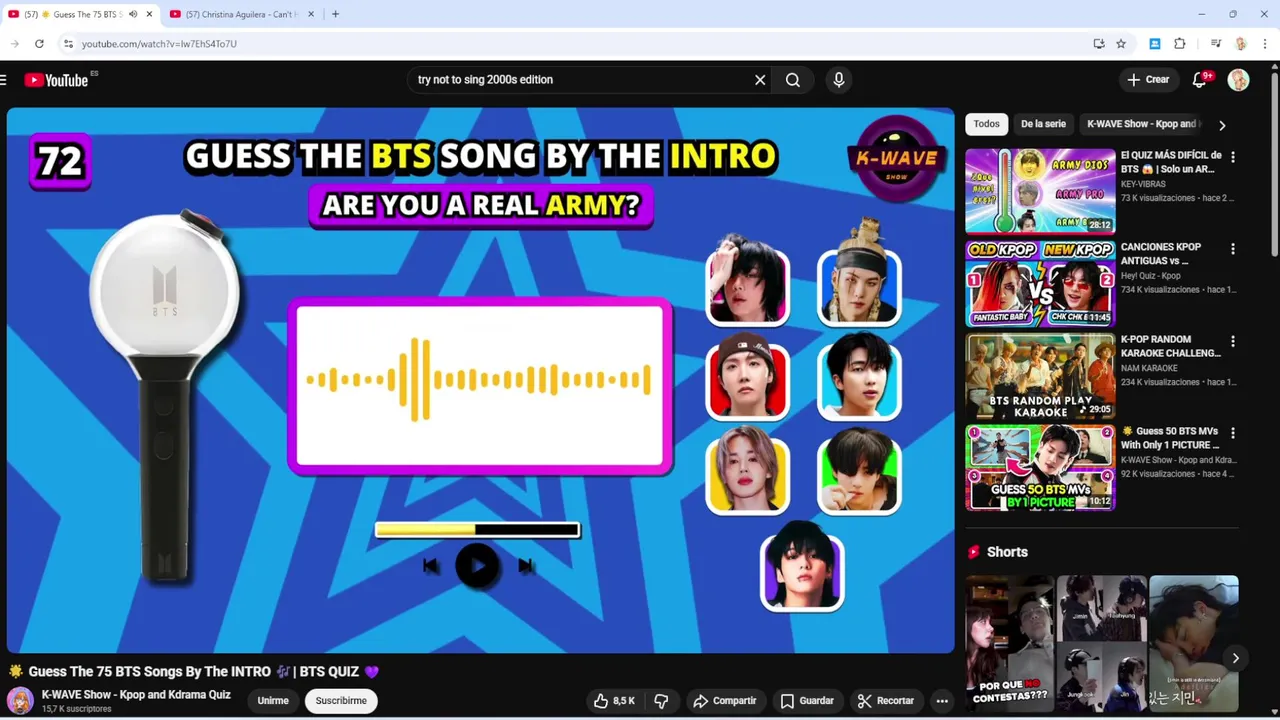
Task: Open a new browser tab
Action: pos(335,14)
